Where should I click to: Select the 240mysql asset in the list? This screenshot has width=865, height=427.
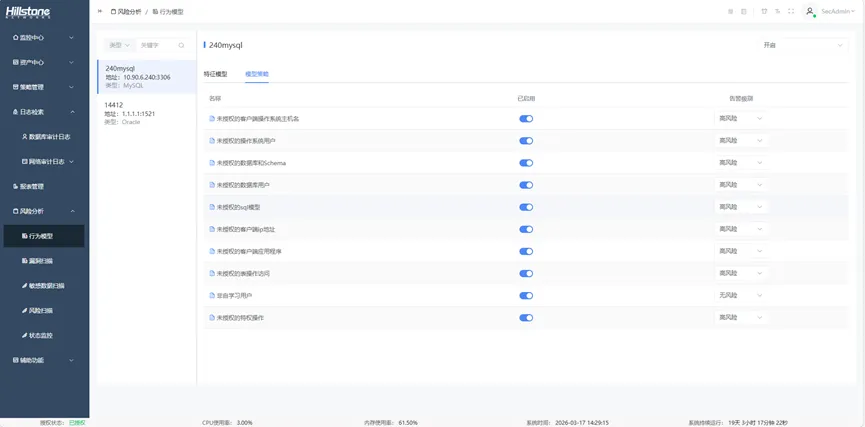click(147, 77)
